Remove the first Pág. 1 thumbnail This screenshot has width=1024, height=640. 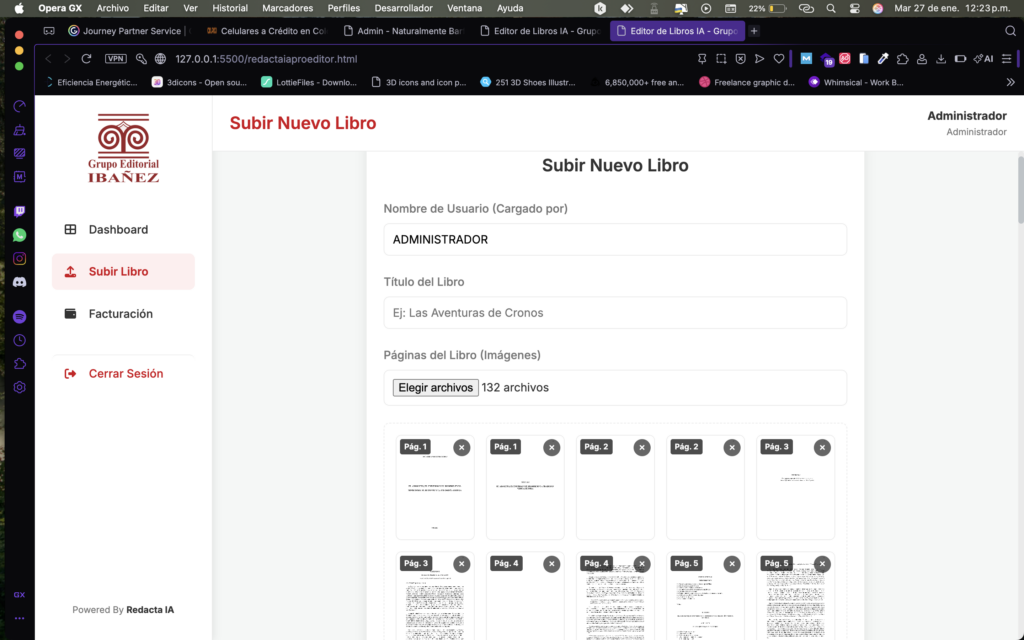click(461, 448)
